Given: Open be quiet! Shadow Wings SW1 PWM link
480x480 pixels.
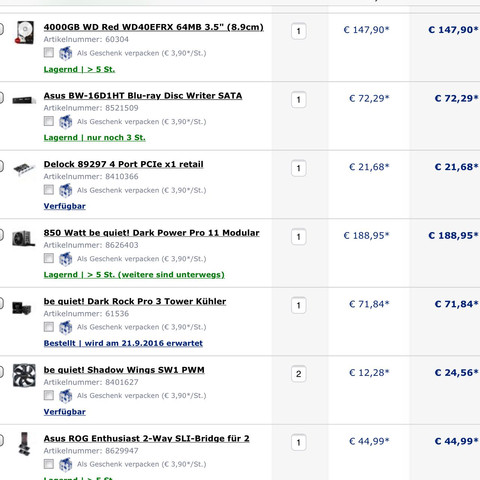Looking at the screenshot, I should (x=124, y=370).
